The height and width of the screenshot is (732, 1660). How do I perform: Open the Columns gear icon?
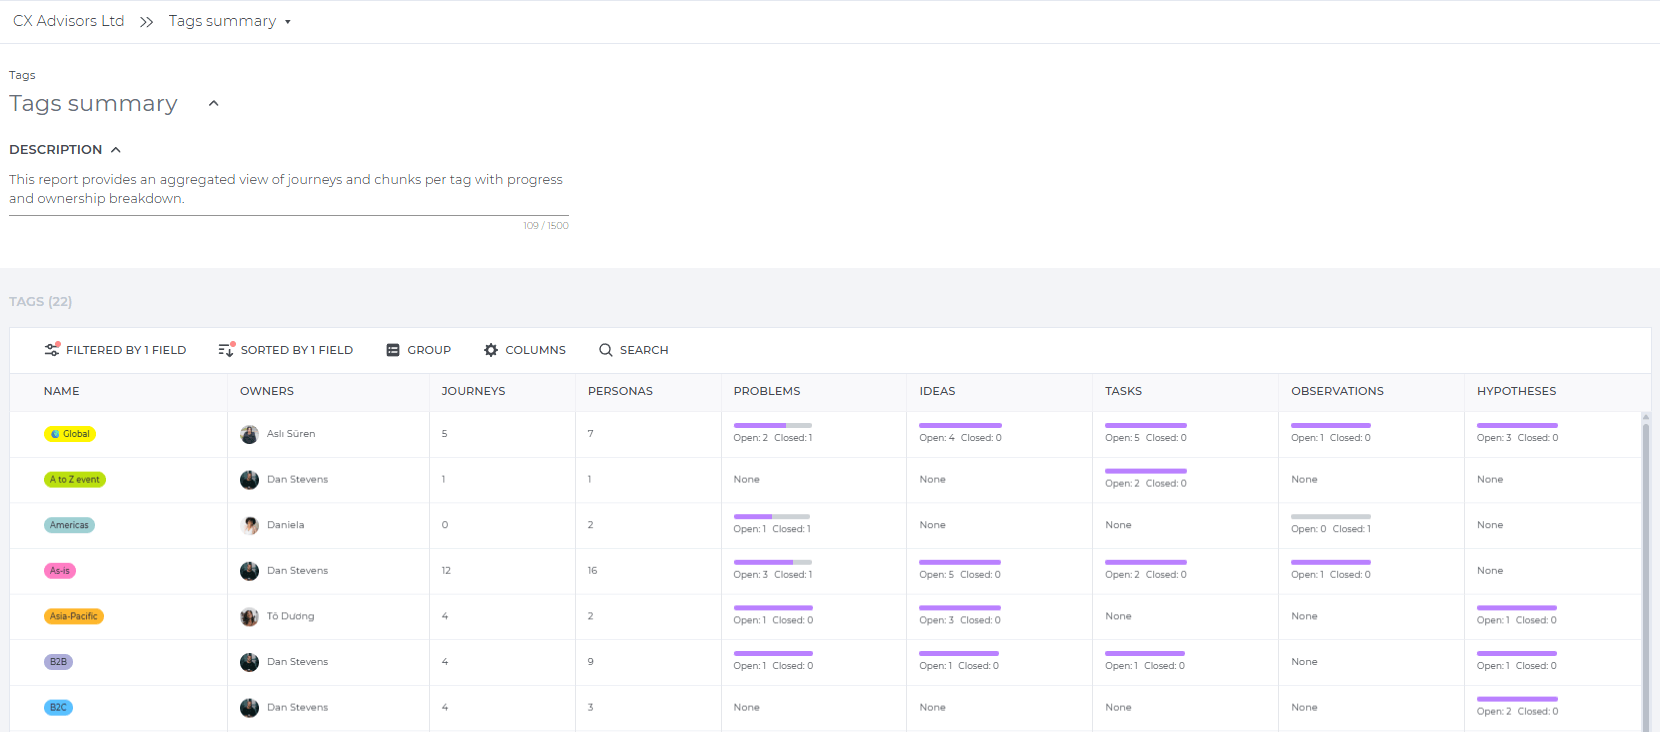coord(491,350)
